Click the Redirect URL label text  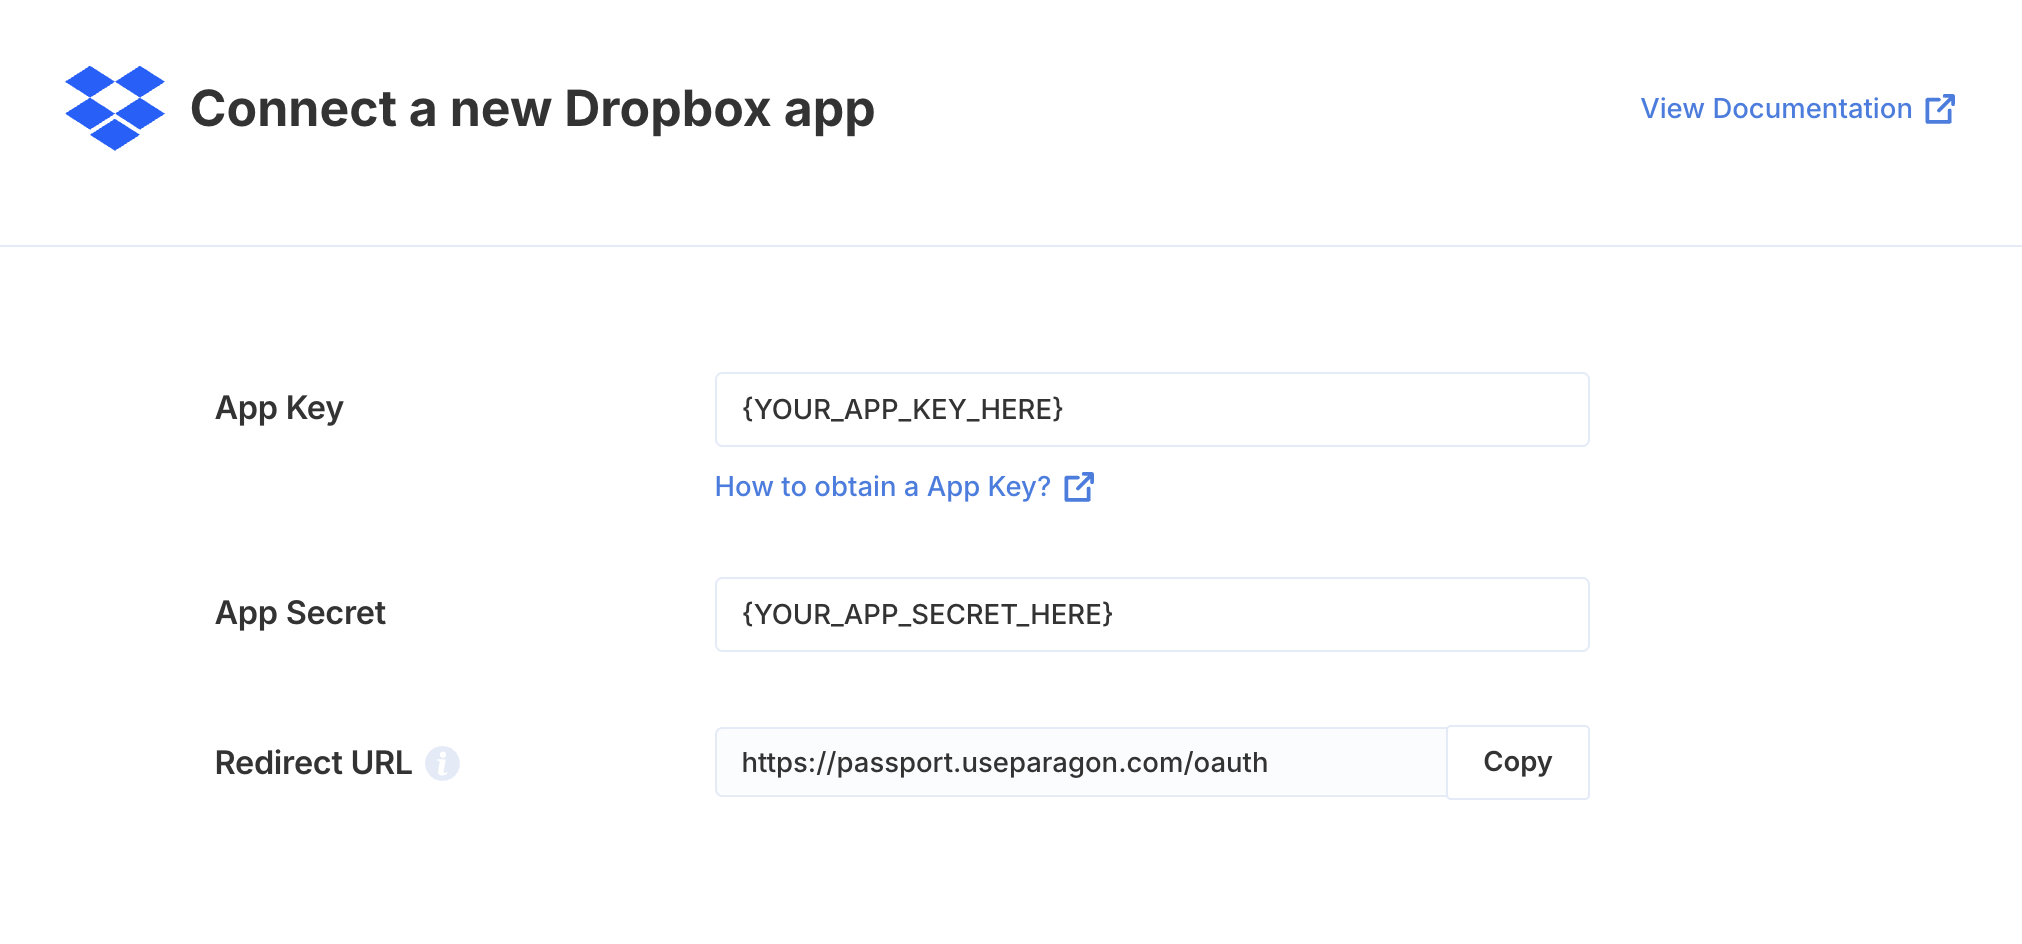pyautogui.click(x=313, y=763)
